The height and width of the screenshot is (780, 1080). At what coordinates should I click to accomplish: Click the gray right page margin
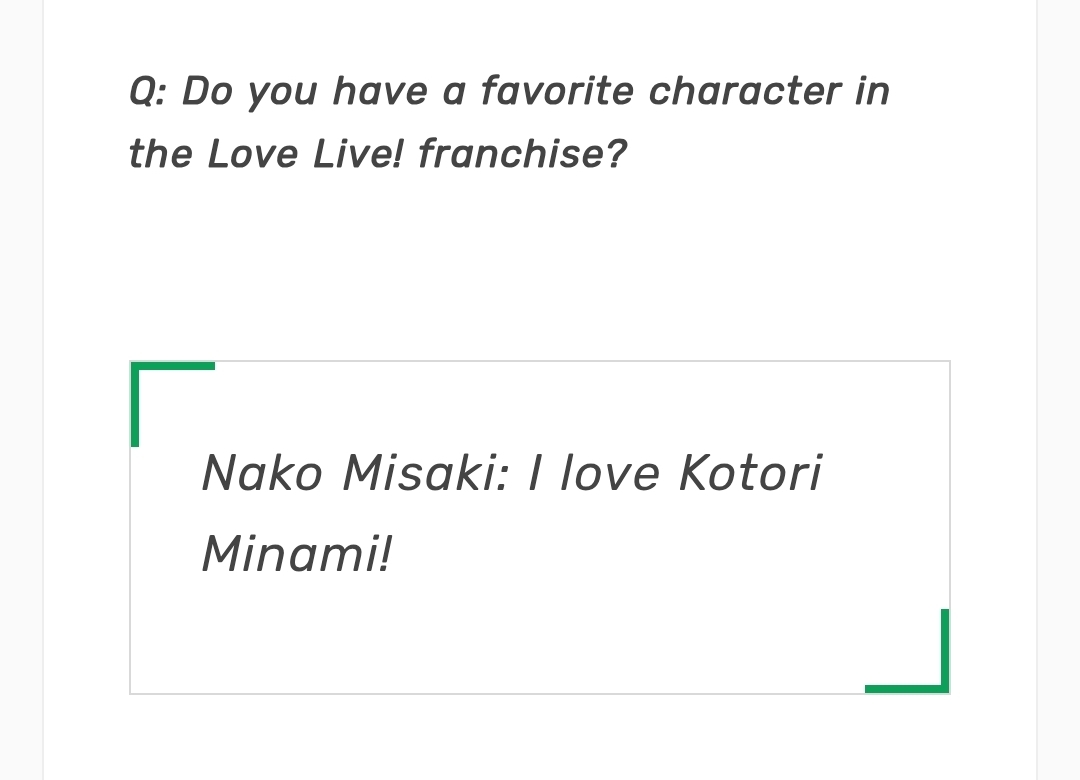1059,400
